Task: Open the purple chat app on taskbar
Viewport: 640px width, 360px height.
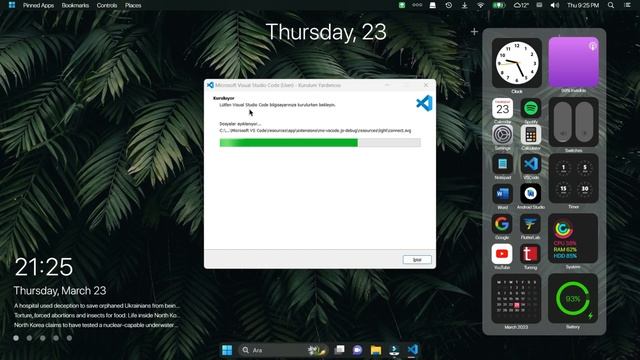Action: [x=358, y=350]
